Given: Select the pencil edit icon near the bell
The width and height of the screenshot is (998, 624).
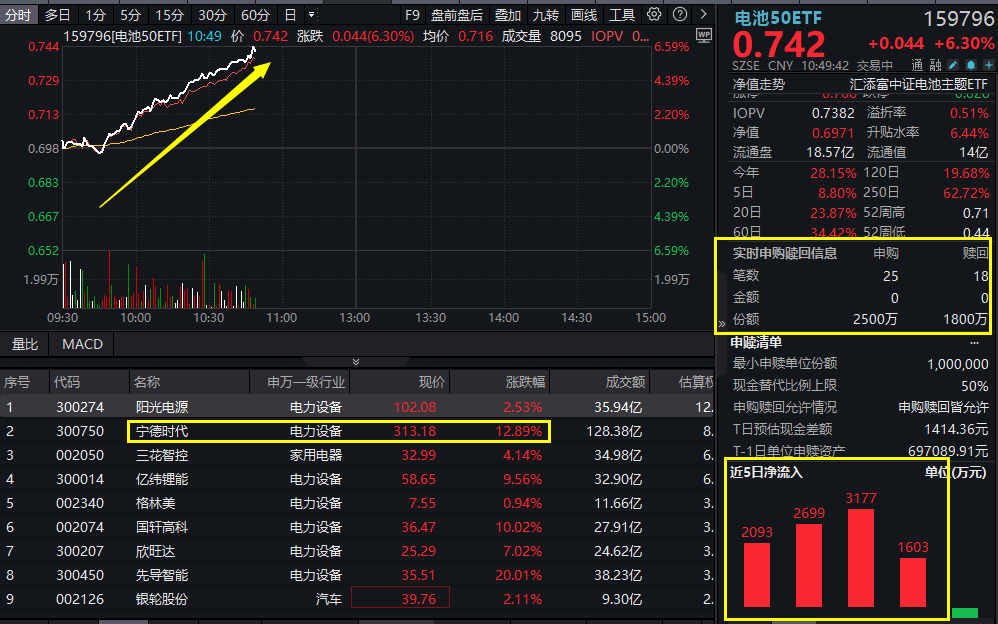Looking at the screenshot, I should click(952, 64).
